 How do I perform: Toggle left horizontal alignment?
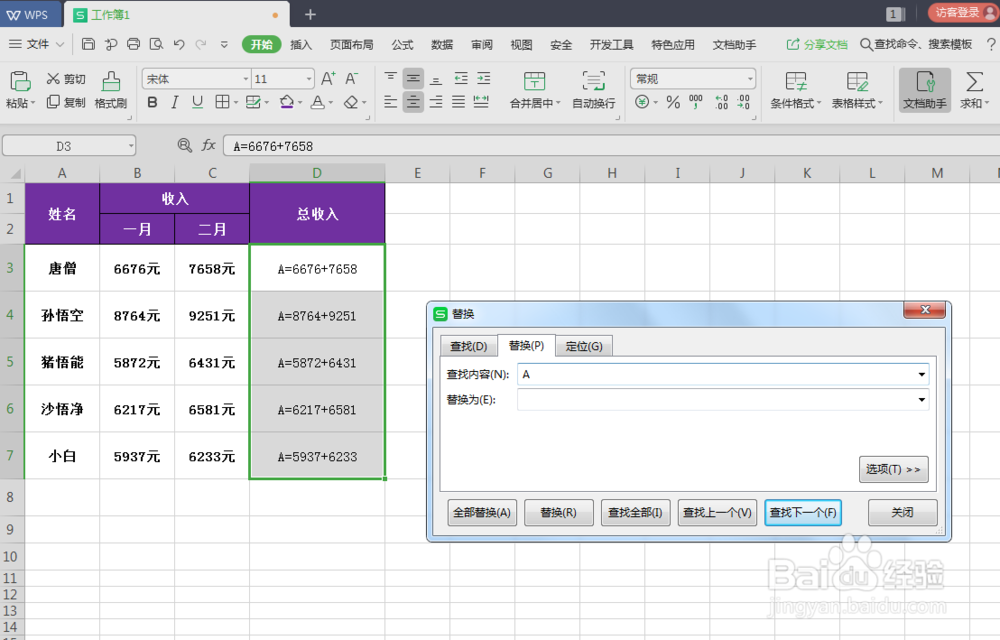(390, 102)
